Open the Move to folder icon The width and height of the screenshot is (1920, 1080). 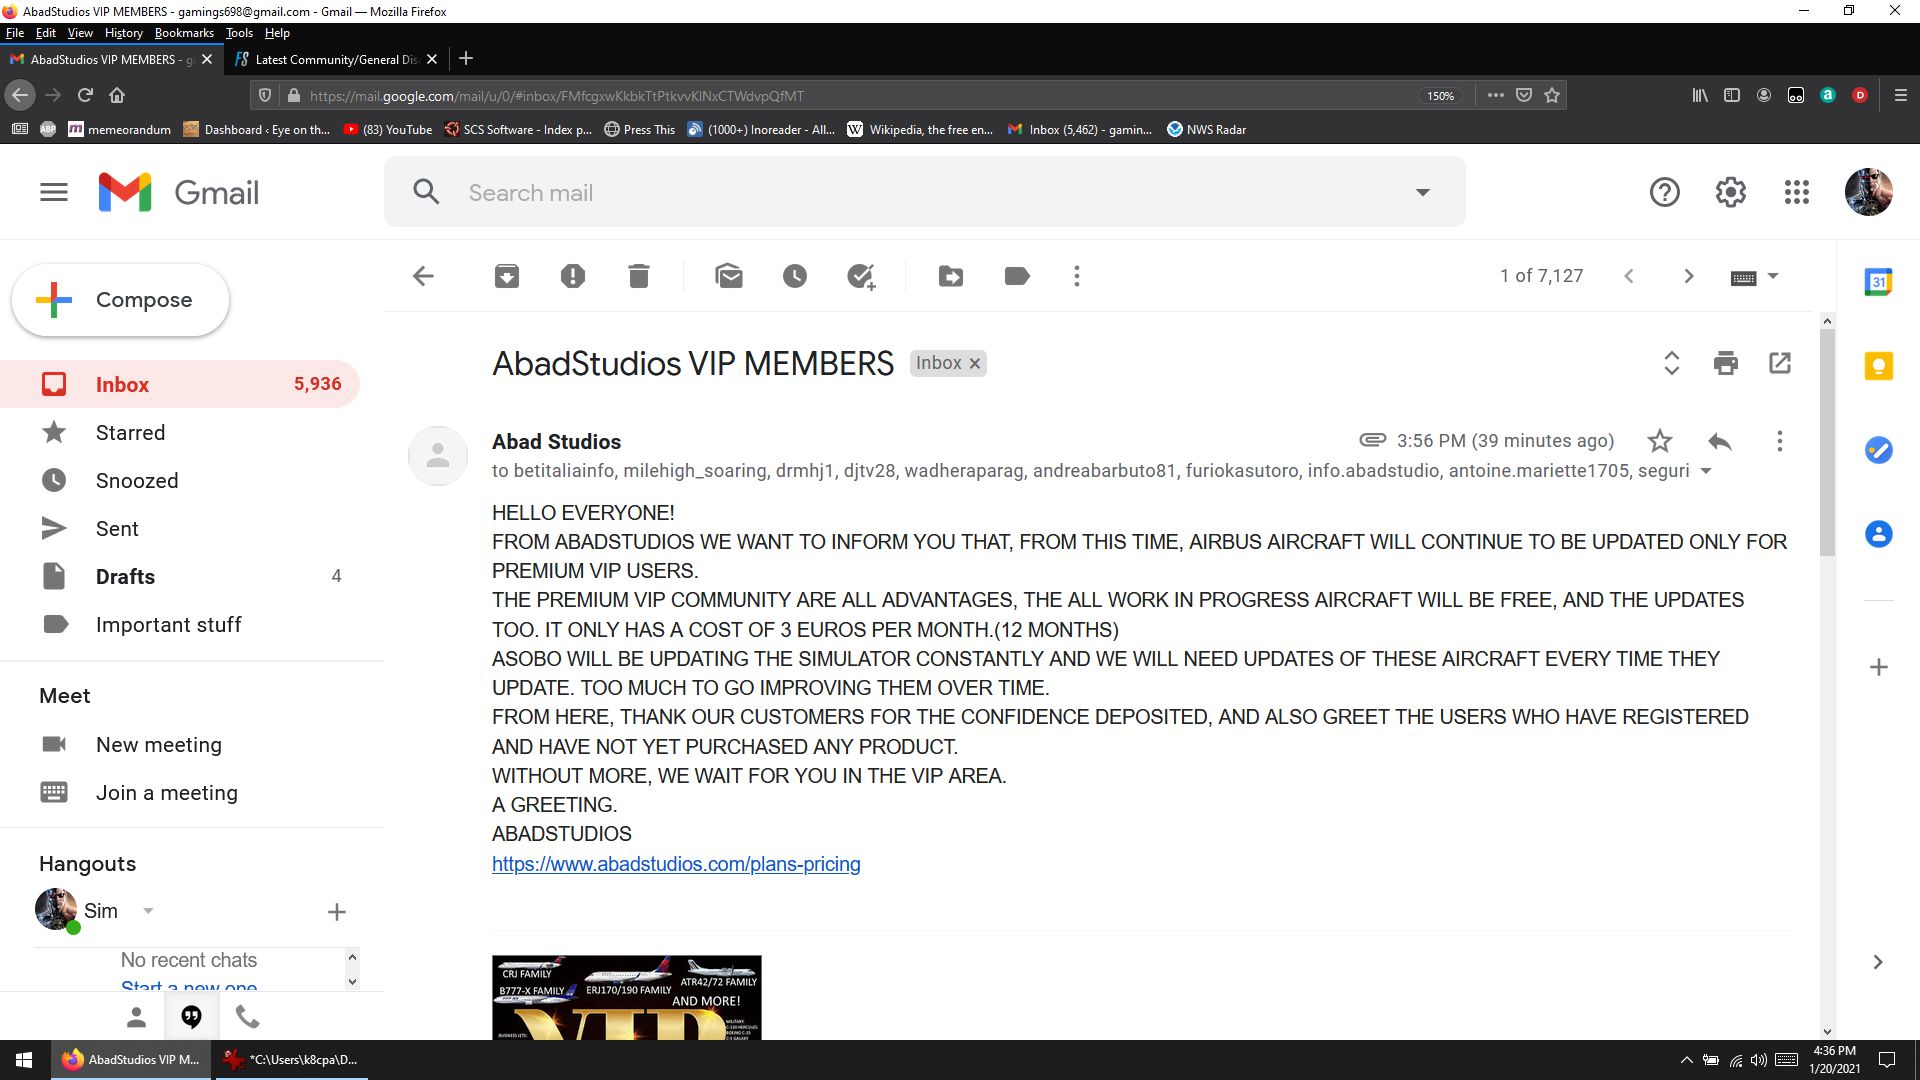pos(951,276)
